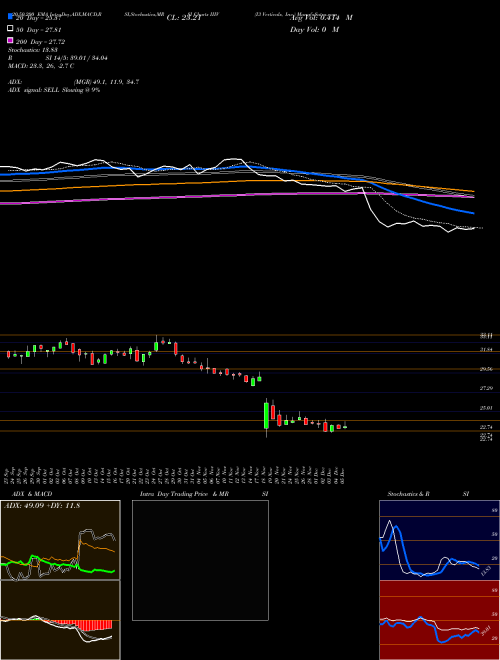The image size is (500, 660).
Task: Click the end of the orange moving average line
Action: (473, 191)
